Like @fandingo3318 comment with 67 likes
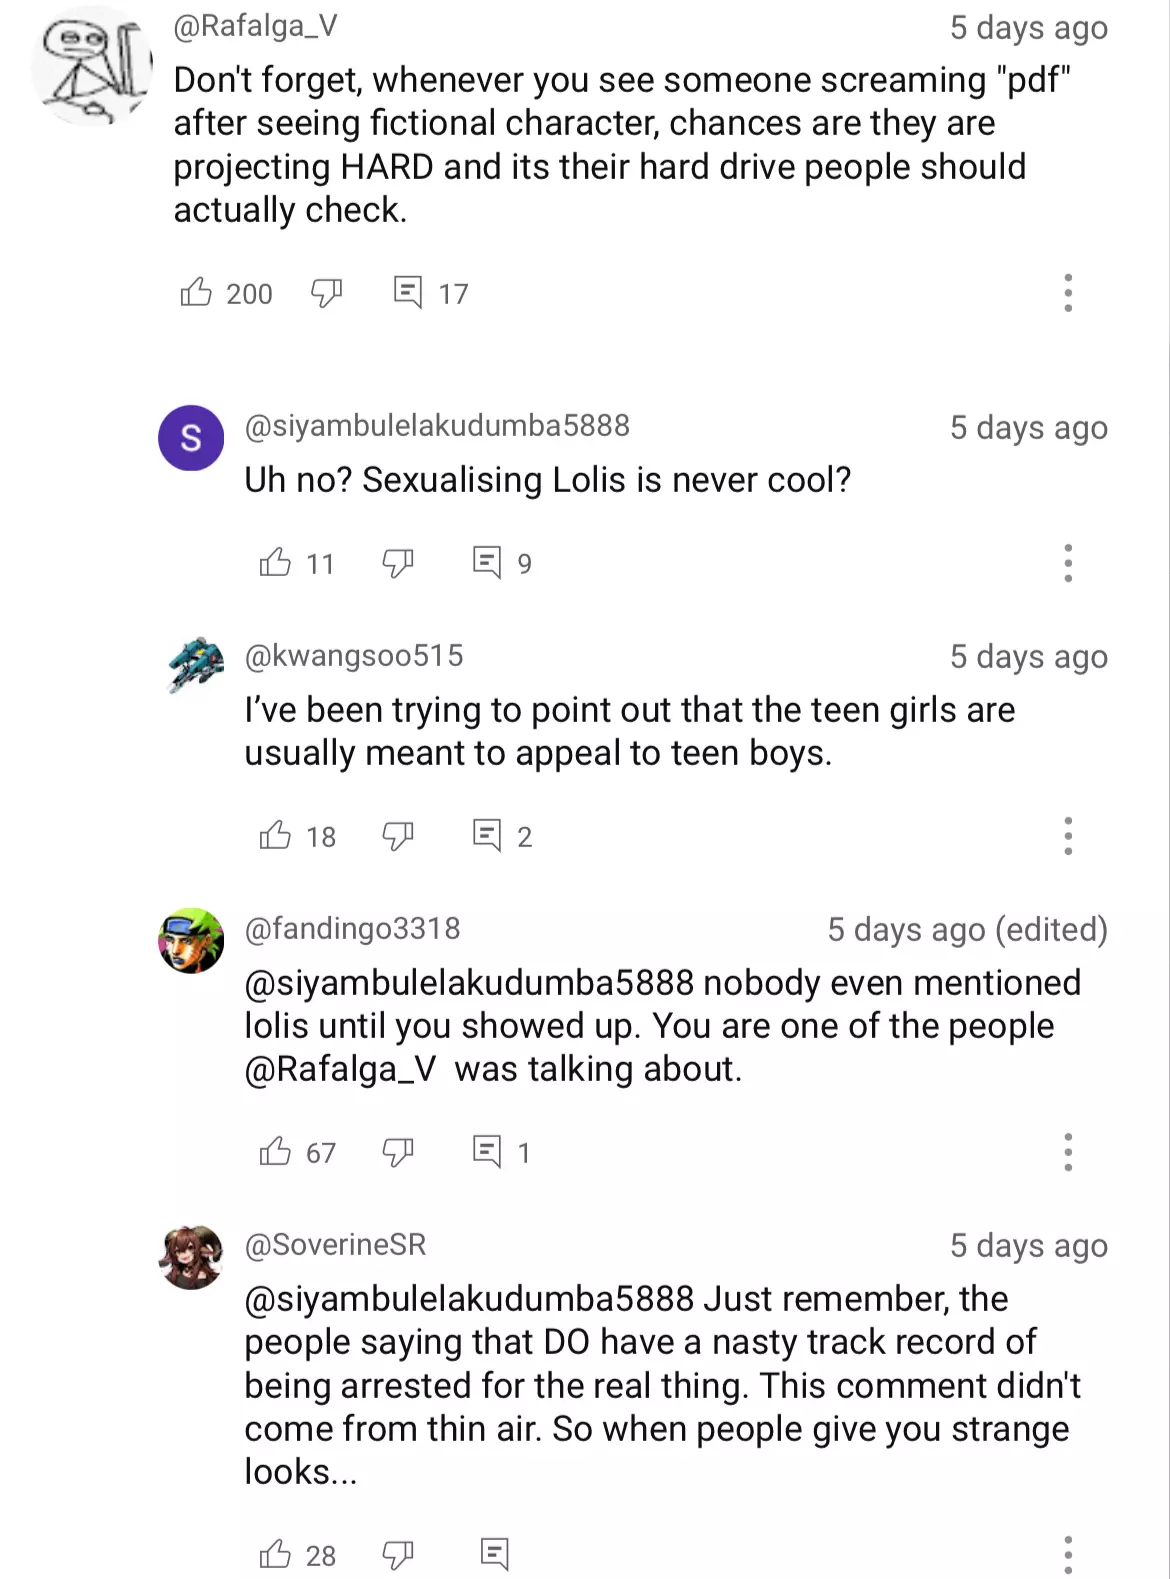Viewport: 1170px width, 1579px height. [275, 1151]
